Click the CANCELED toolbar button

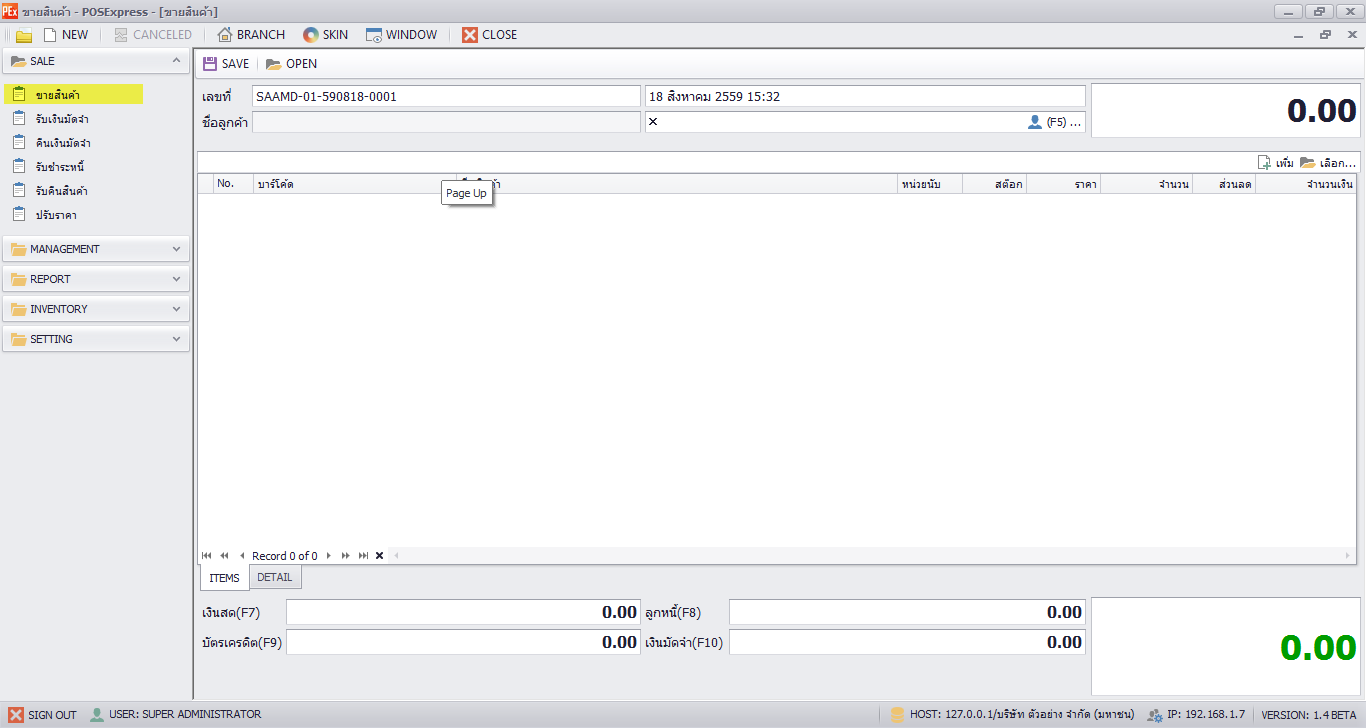click(153, 34)
